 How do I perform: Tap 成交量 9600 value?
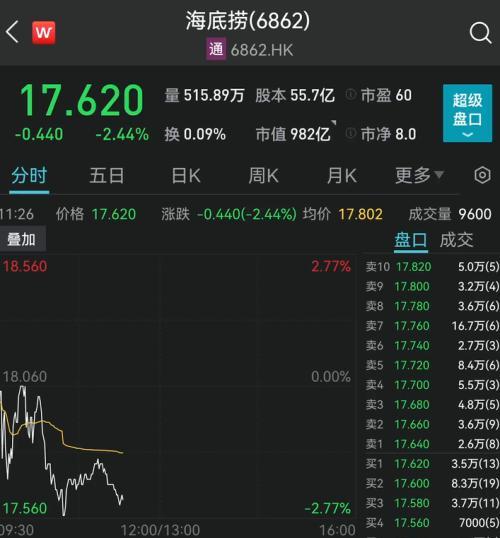coord(450,214)
